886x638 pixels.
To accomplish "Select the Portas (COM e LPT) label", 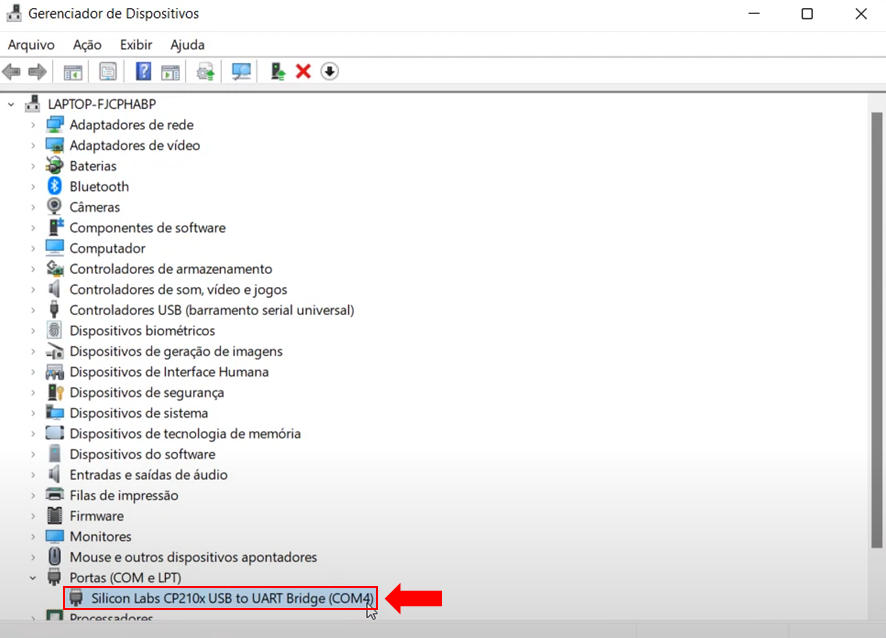I will (125, 578).
